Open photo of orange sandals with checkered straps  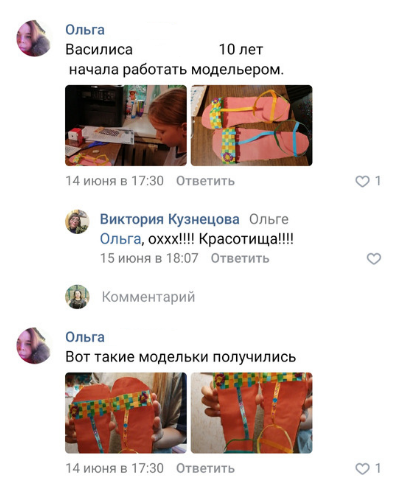[x=126, y=413]
